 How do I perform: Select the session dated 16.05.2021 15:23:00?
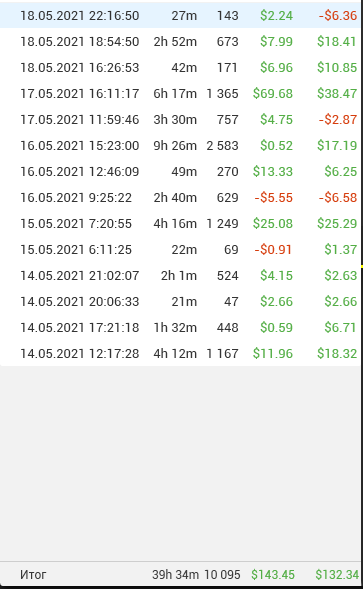tap(180, 145)
